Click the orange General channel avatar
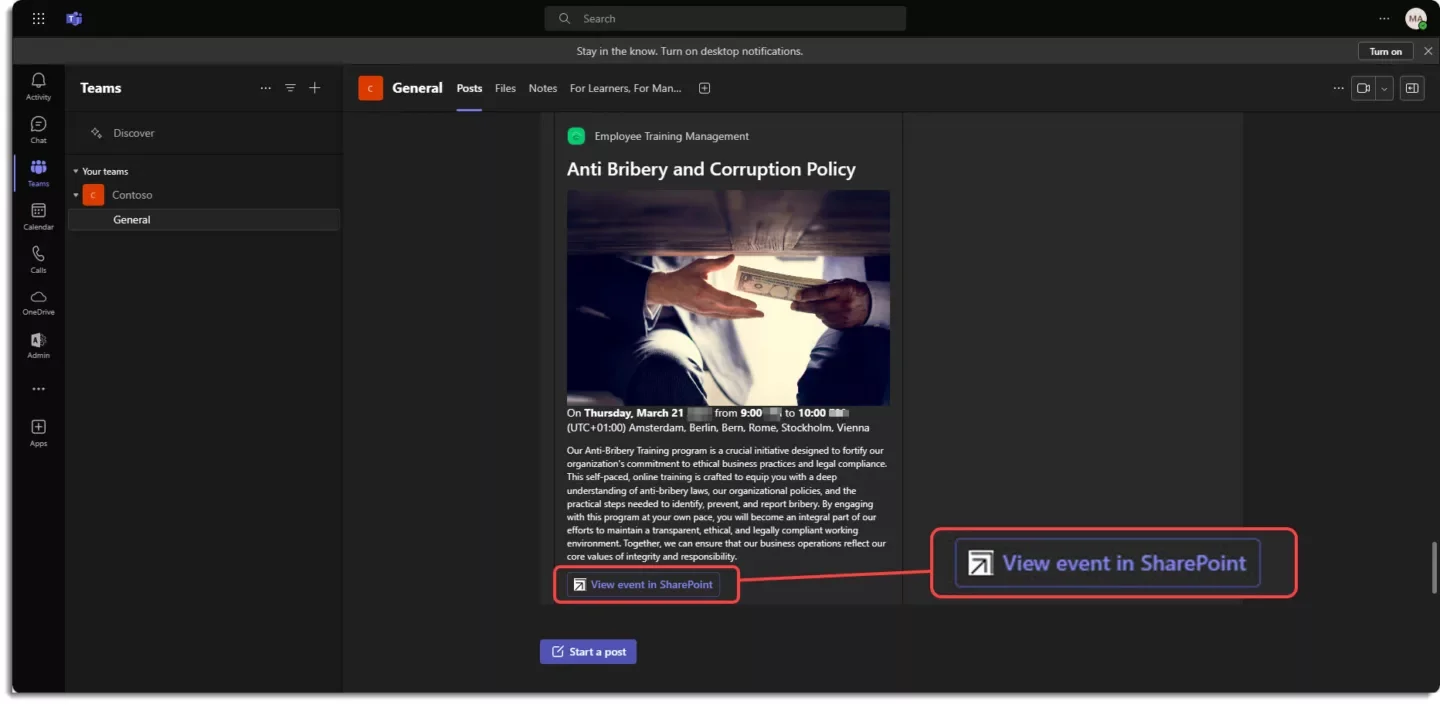1440x705 pixels. 370,88
